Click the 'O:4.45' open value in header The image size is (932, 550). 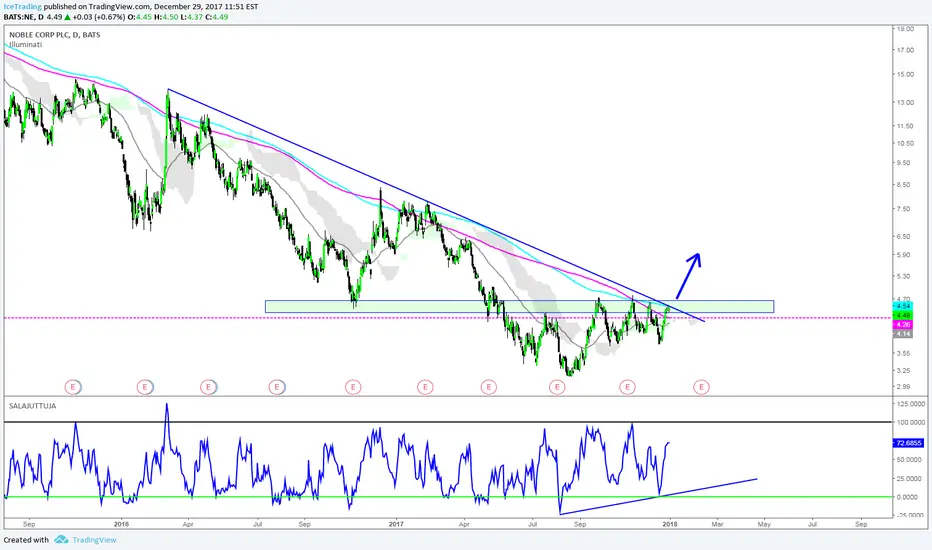140,17
